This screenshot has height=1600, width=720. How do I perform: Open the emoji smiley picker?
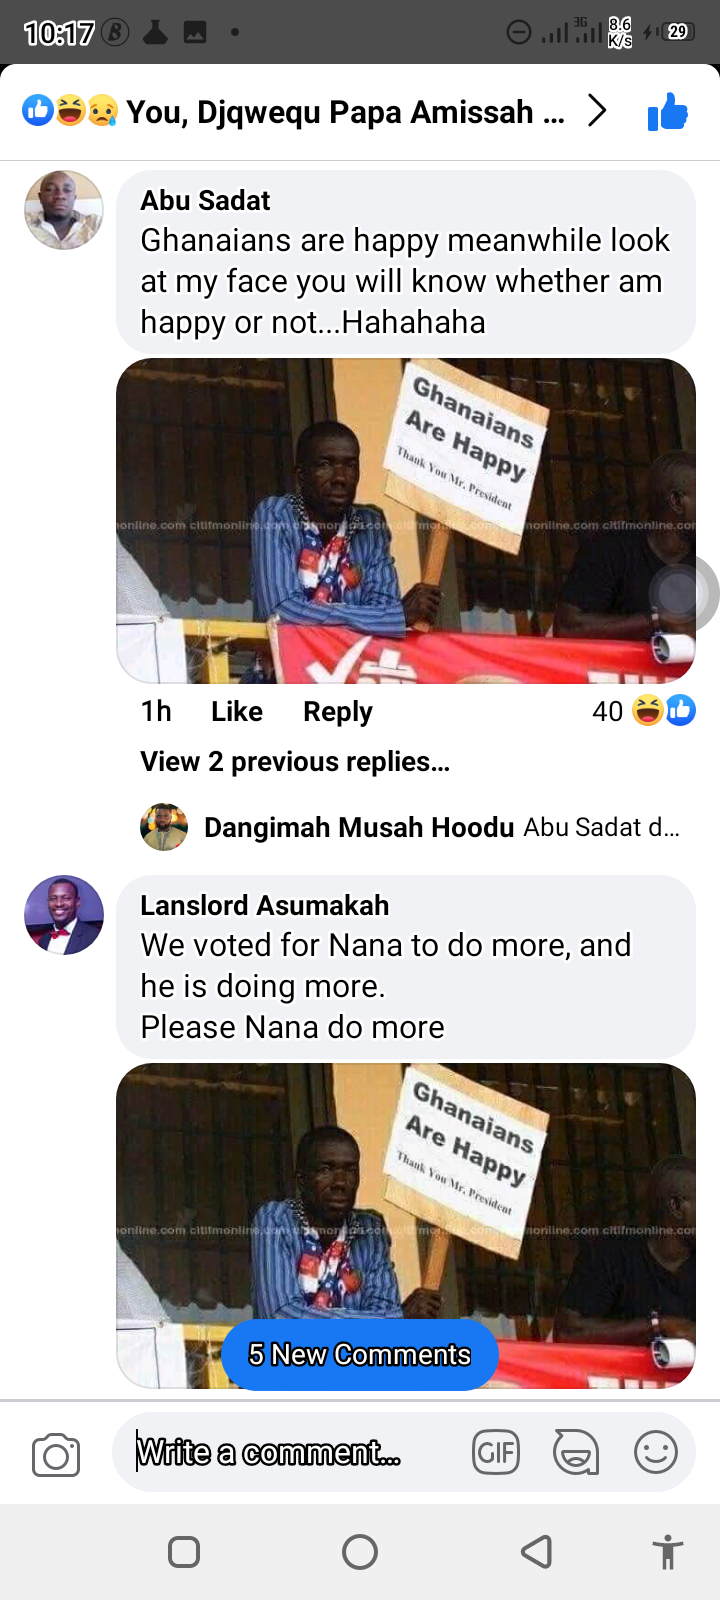[656, 1452]
